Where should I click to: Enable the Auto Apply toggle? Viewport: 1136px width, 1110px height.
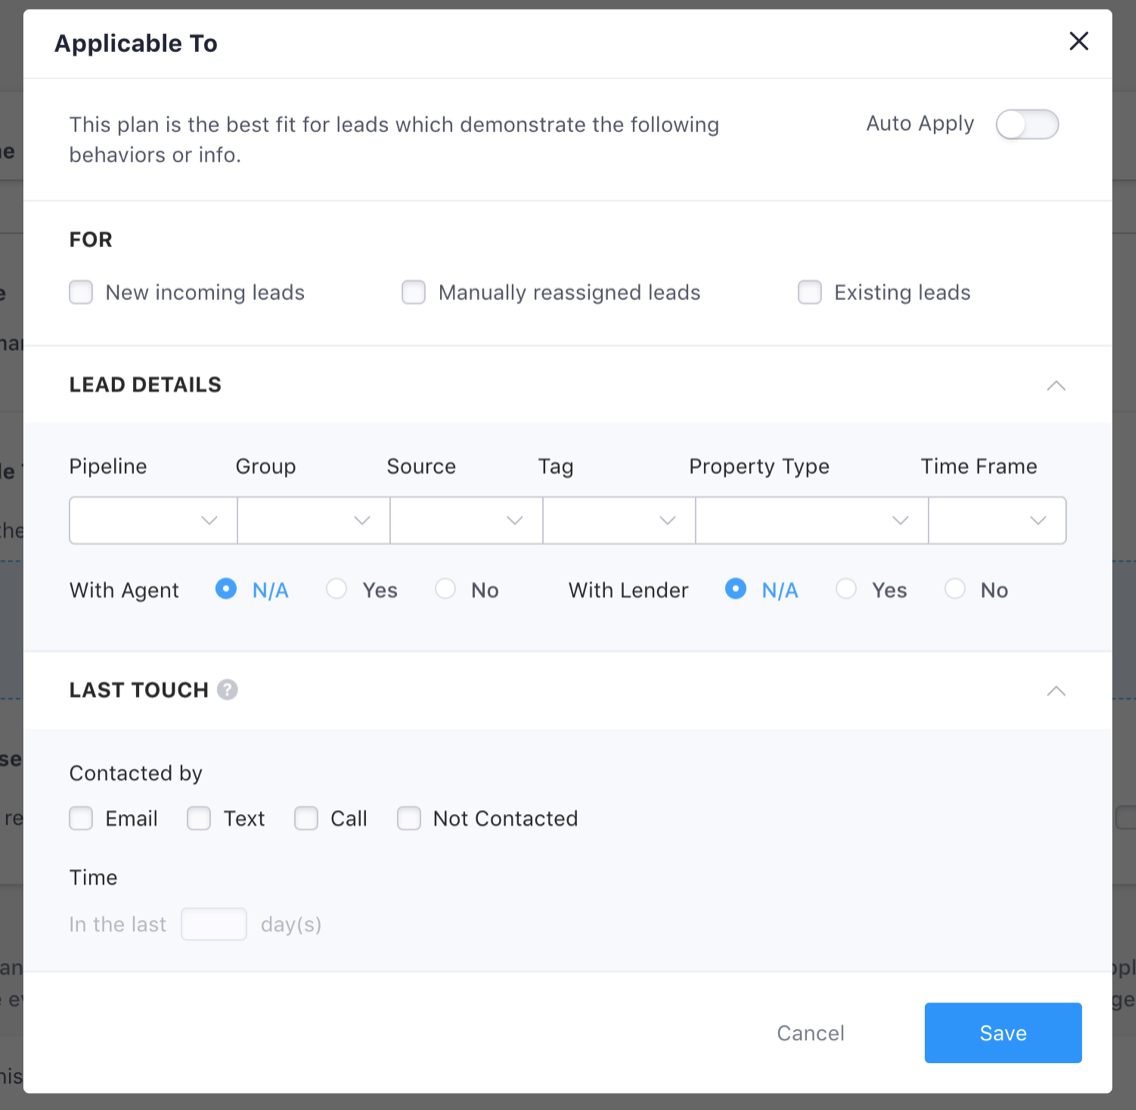click(1027, 125)
